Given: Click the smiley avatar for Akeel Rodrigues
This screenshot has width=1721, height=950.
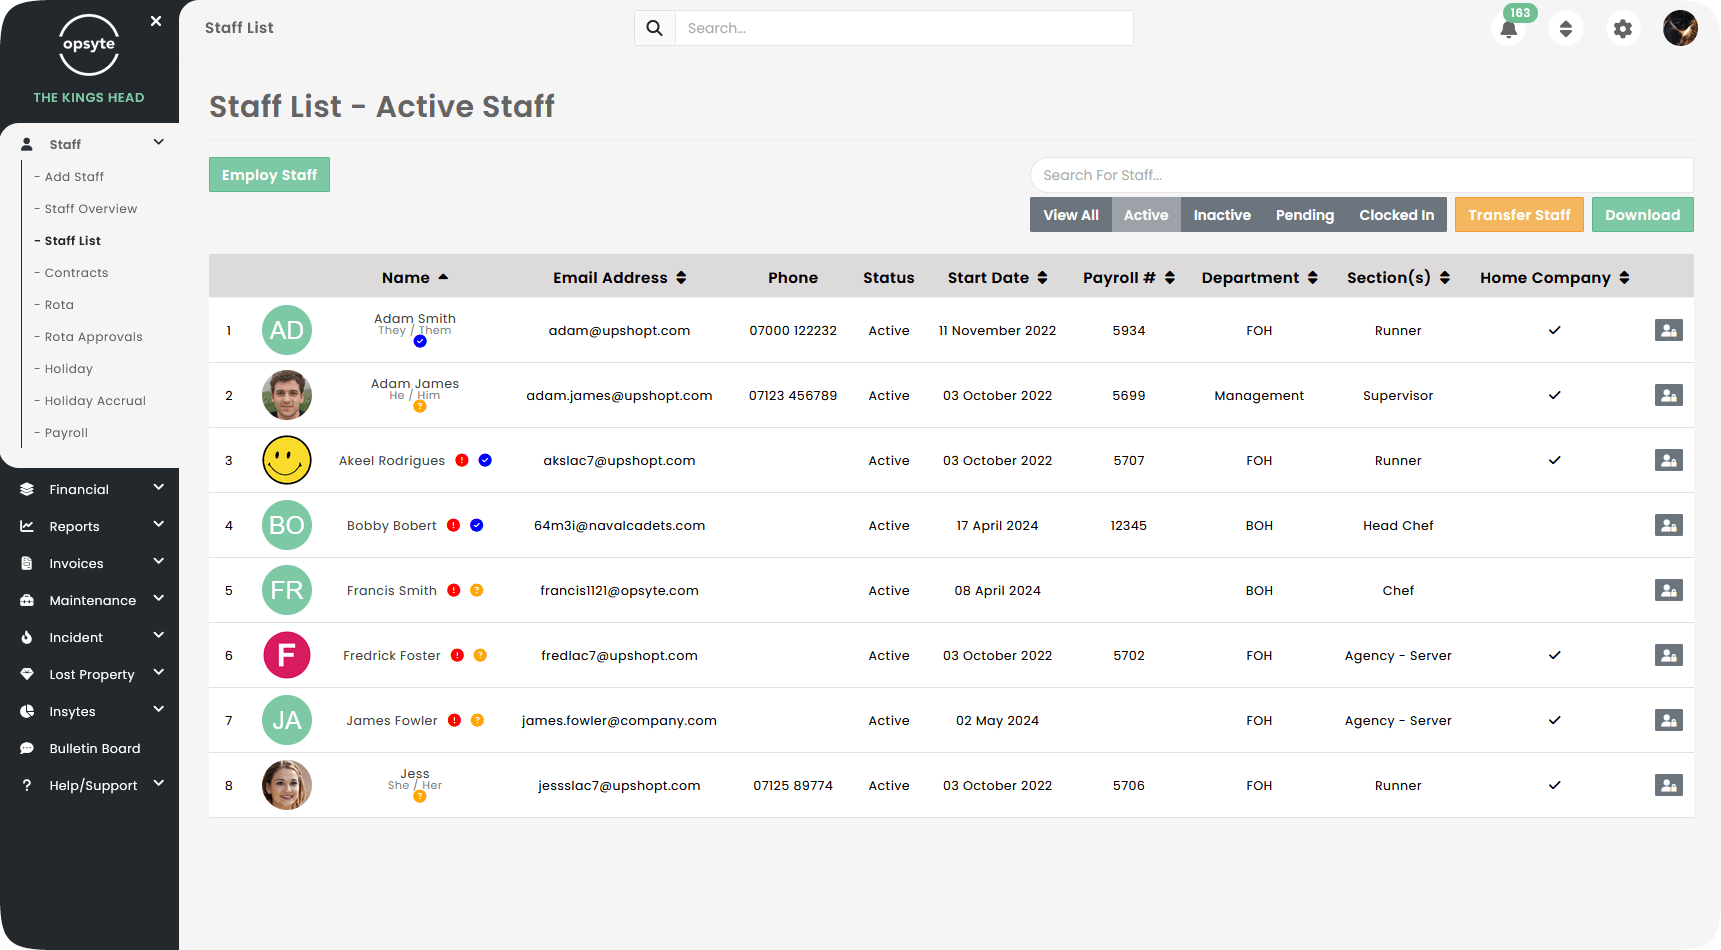Looking at the screenshot, I should point(287,460).
